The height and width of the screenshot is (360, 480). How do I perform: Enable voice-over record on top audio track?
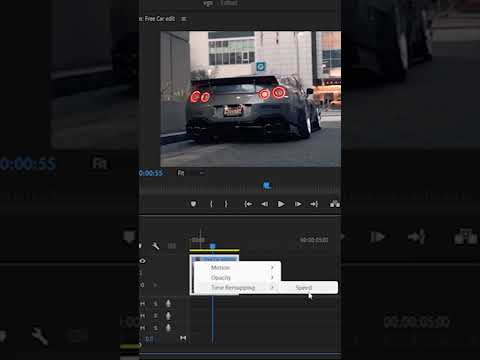click(168, 303)
